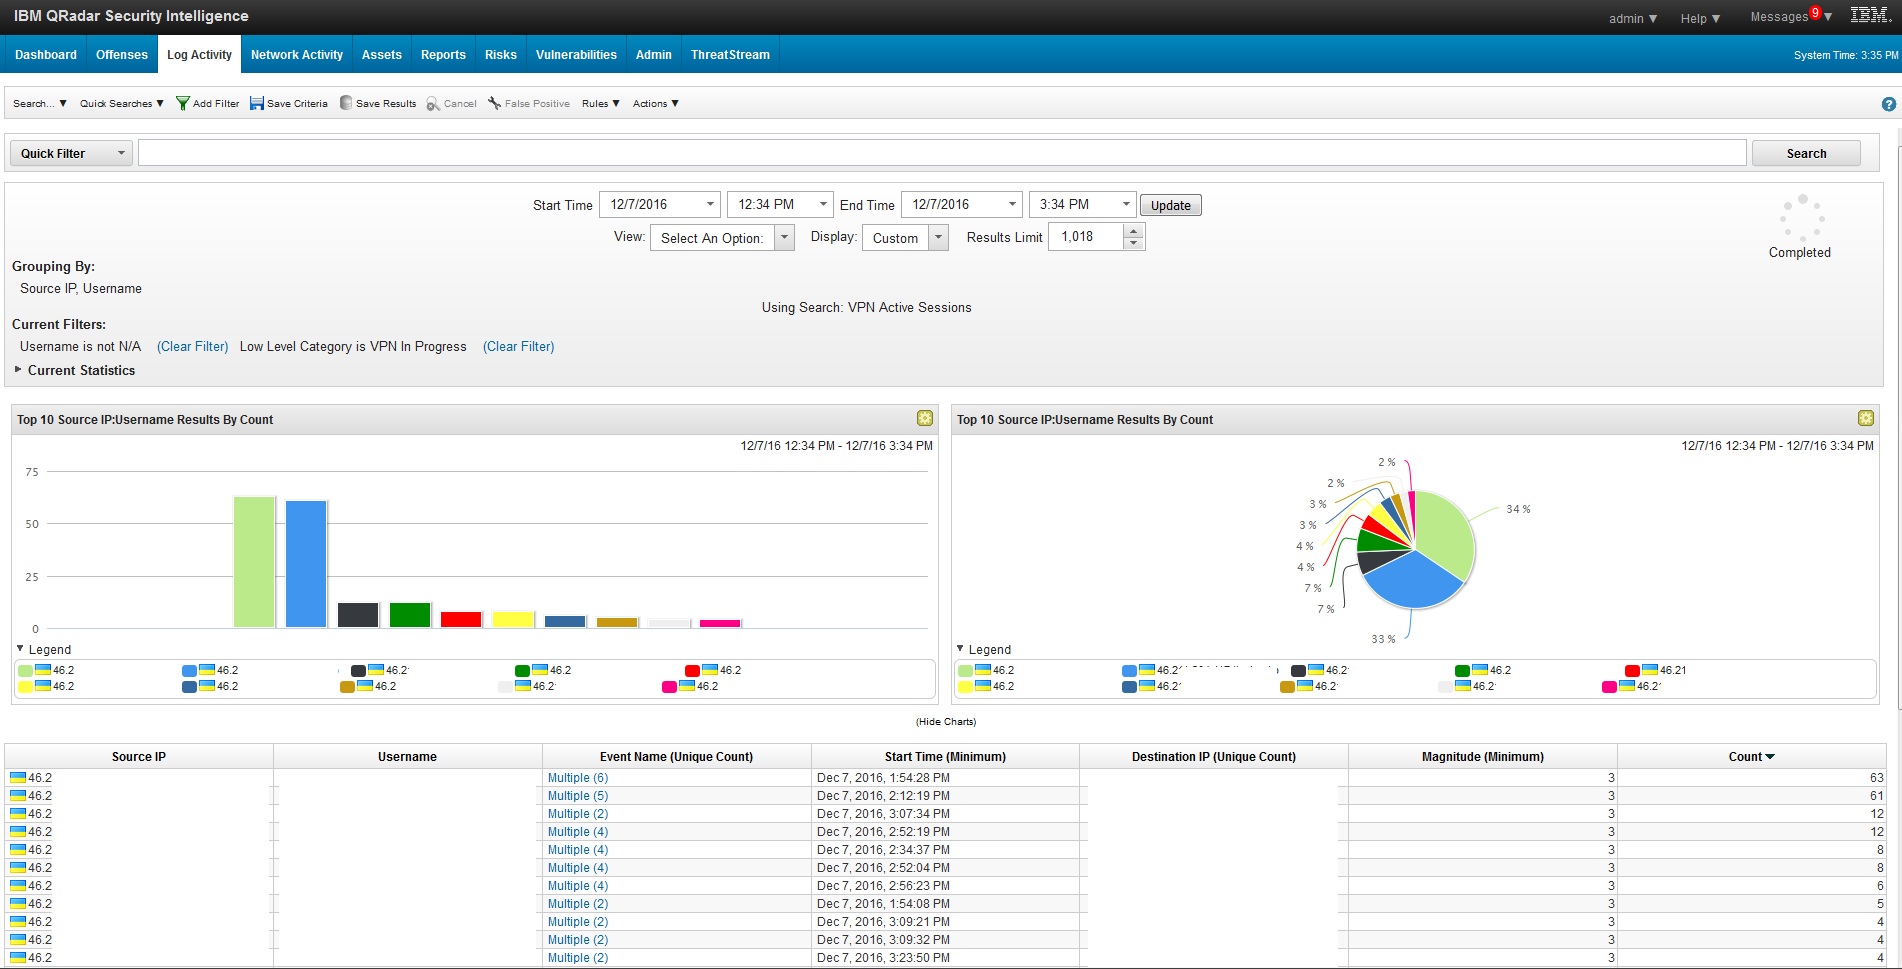Image resolution: width=1902 pixels, height=969 pixels.
Task: Open the help question mark icon
Action: click(1888, 104)
